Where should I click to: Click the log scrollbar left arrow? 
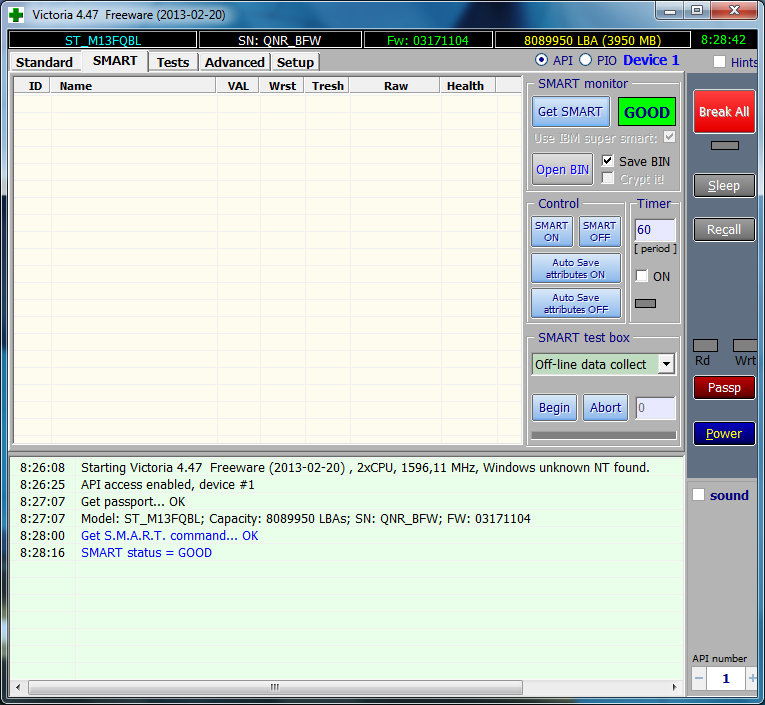coord(18,687)
